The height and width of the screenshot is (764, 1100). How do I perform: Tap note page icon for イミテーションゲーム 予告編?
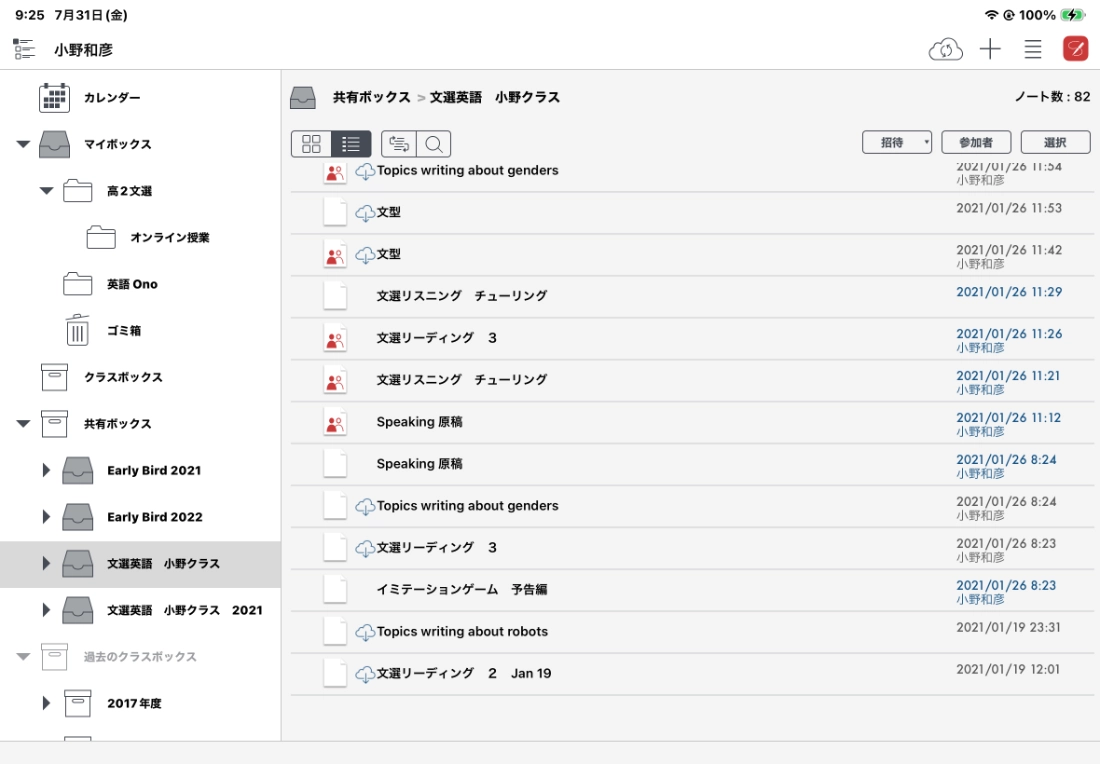(x=335, y=589)
